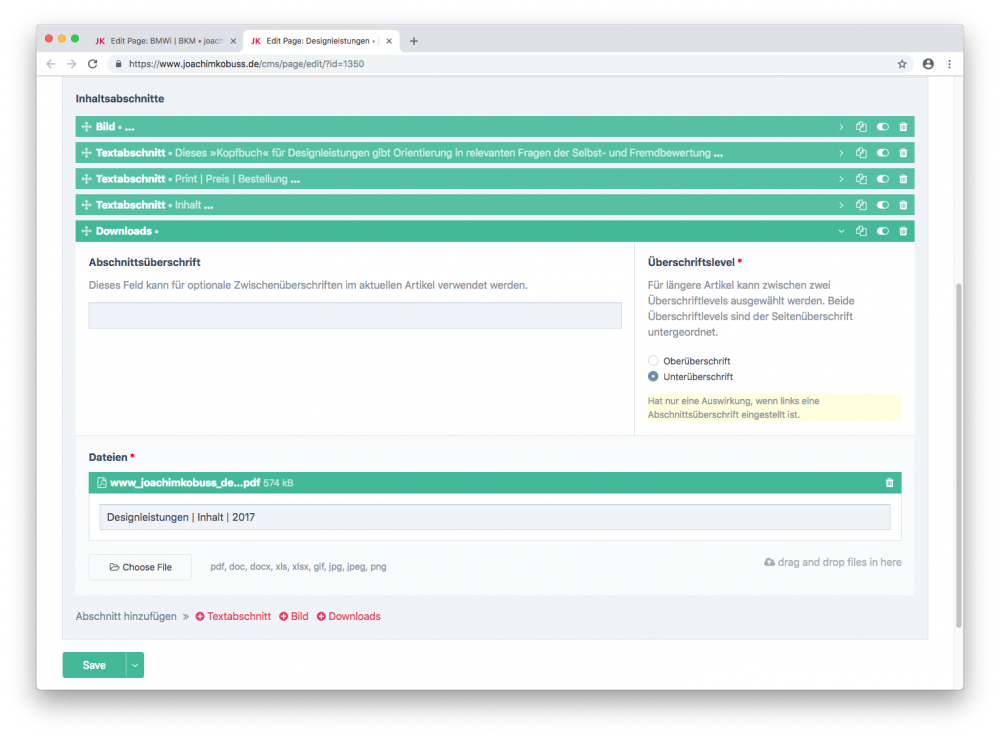Click trash icon on the PDF file row

click(890, 483)
